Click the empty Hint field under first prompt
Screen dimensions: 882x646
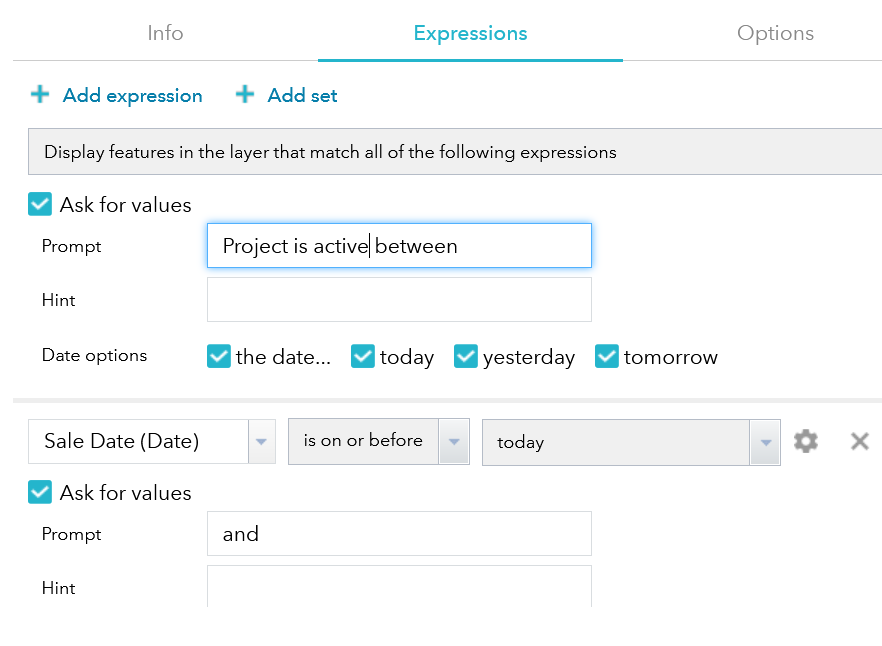click(399, 300)
